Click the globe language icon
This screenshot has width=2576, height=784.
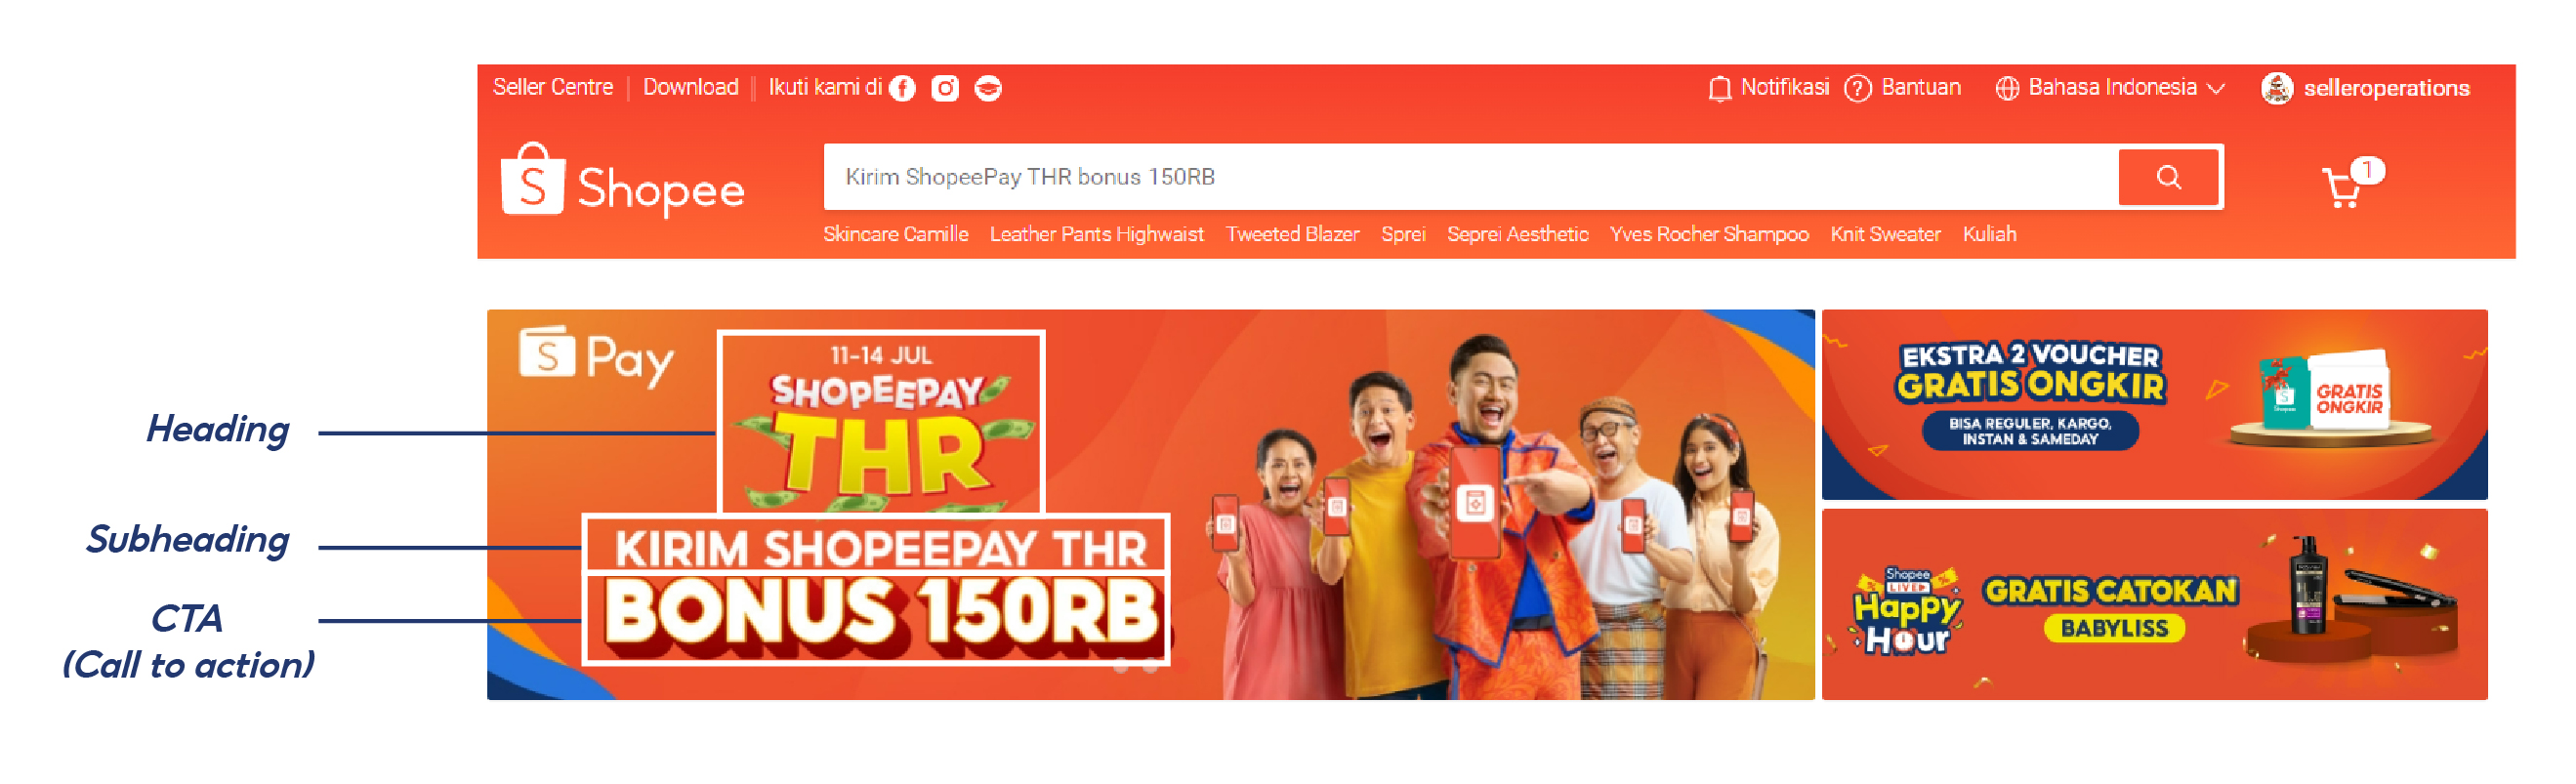[2006, 89]
